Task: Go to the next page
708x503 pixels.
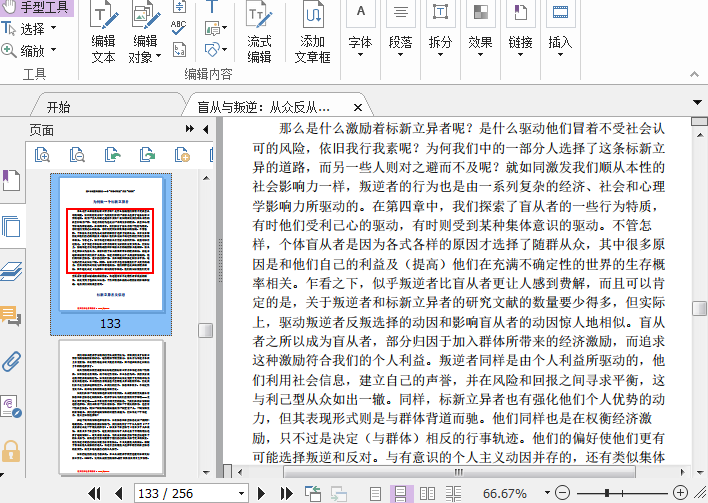Action: (x=261, y=493)
